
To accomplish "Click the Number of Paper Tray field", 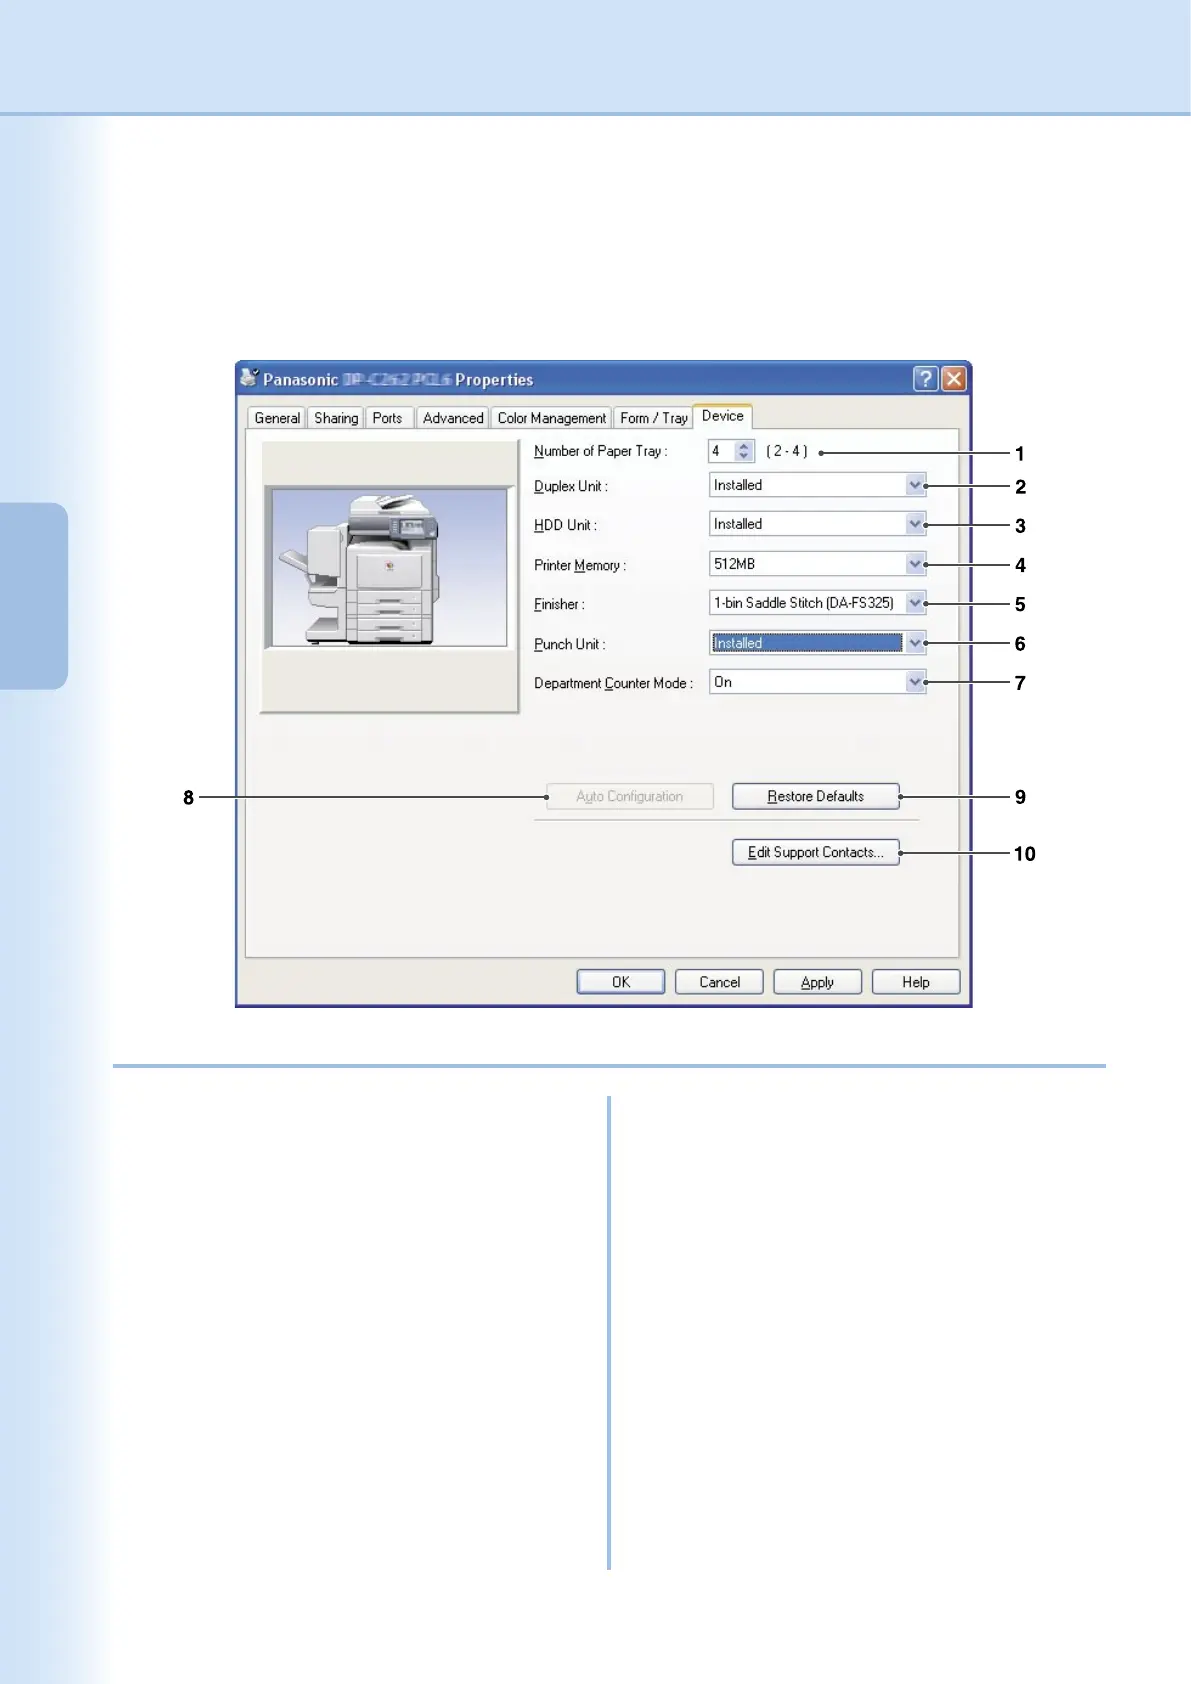I will click(x=721, y=451).
